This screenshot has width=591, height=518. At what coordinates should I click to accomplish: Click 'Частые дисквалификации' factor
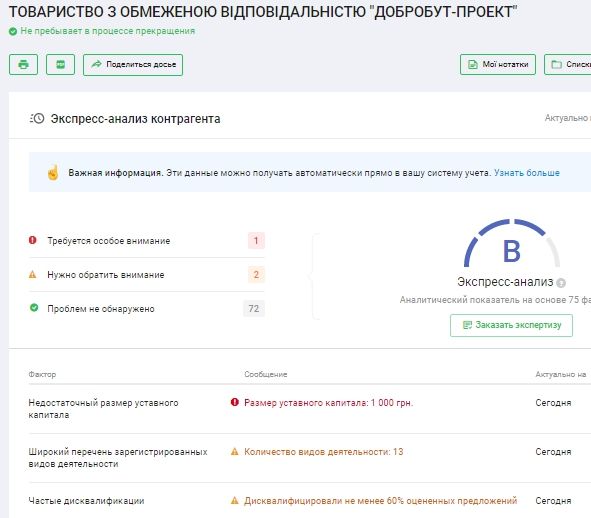[86, 501]
